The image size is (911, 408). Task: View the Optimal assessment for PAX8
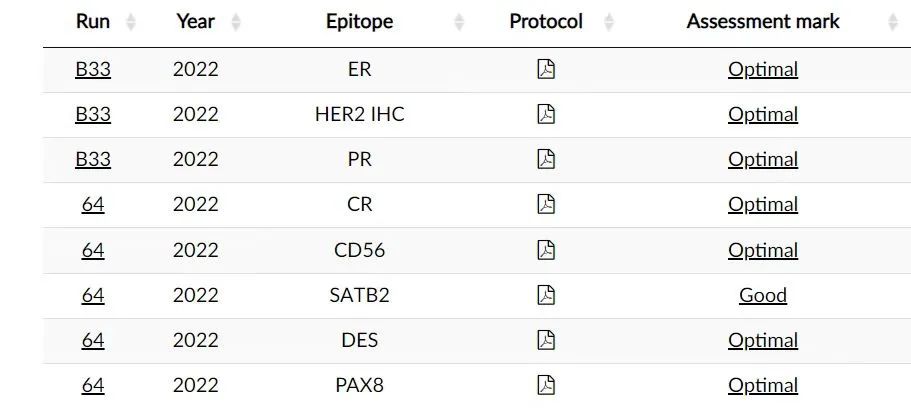click(x=763, y=385)
